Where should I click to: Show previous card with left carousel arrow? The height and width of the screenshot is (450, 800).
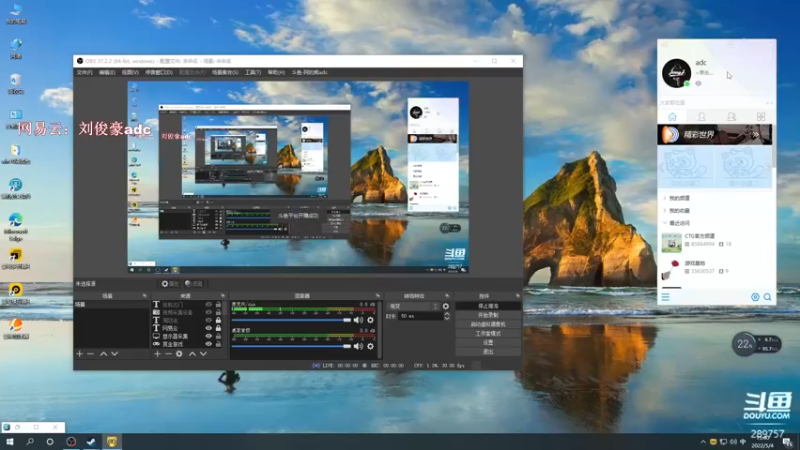pyautogui.click(x=661, y=167)
